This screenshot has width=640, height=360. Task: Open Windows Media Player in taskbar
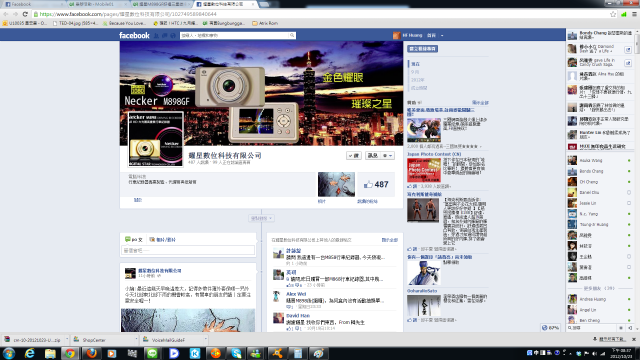click(111, 353)
